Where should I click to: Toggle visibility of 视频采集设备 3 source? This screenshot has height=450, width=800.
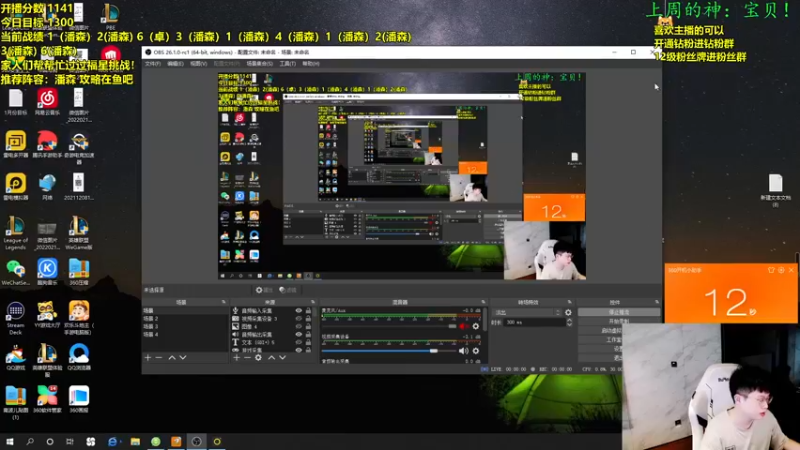pos(298,318)
